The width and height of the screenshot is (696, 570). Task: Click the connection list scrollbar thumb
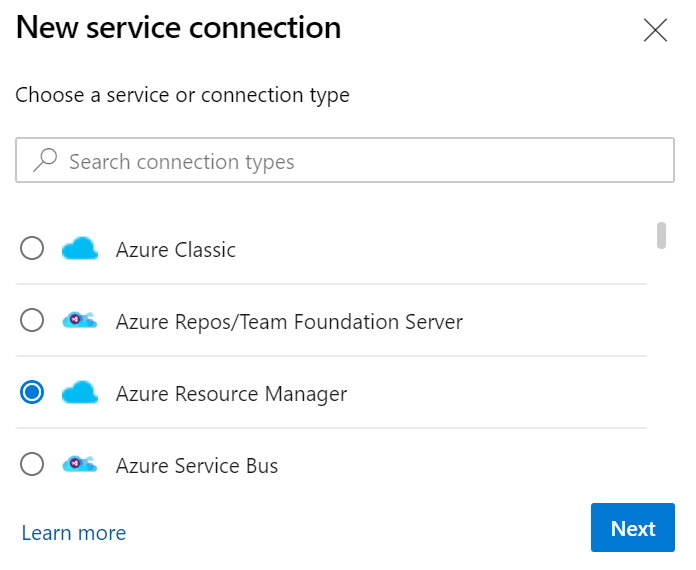(x=661, y=235)
